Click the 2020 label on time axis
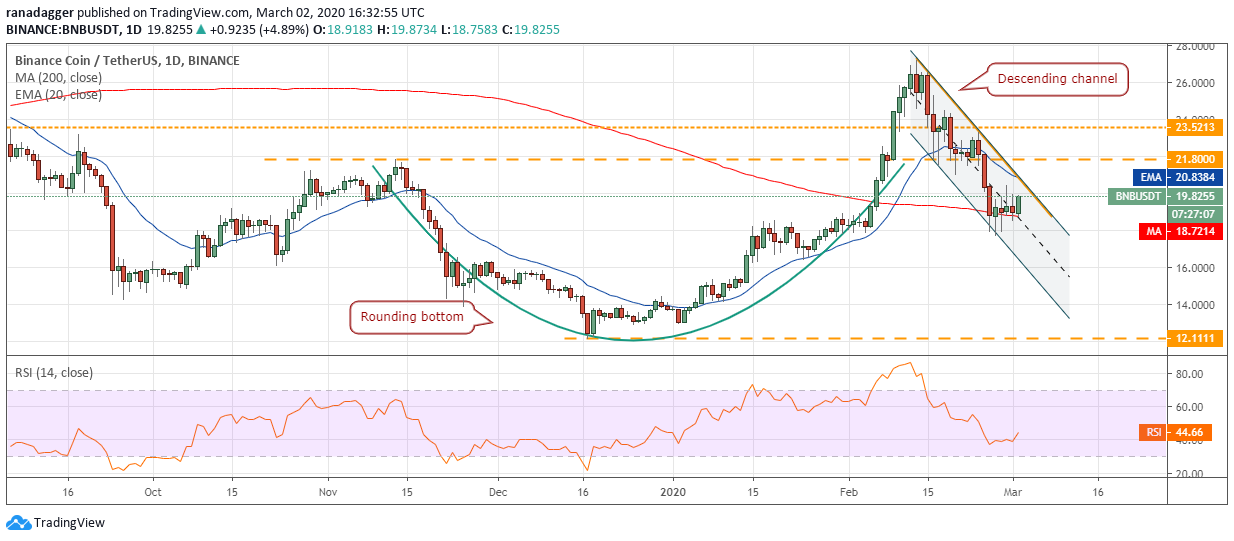Image resolution: width=1234 pixels, height=541 pixels. [x=674, y=493]
